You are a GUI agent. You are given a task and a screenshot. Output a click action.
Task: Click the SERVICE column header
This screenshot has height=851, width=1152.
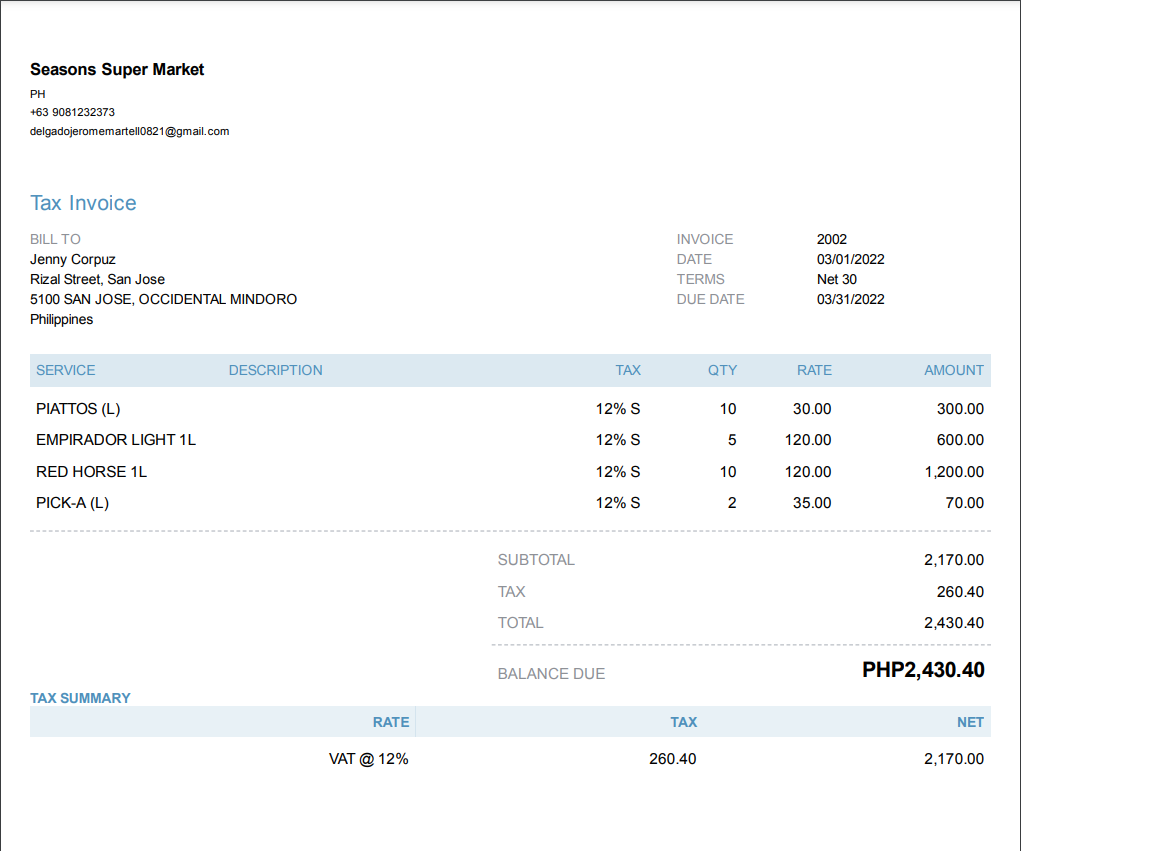pos(66,370)
